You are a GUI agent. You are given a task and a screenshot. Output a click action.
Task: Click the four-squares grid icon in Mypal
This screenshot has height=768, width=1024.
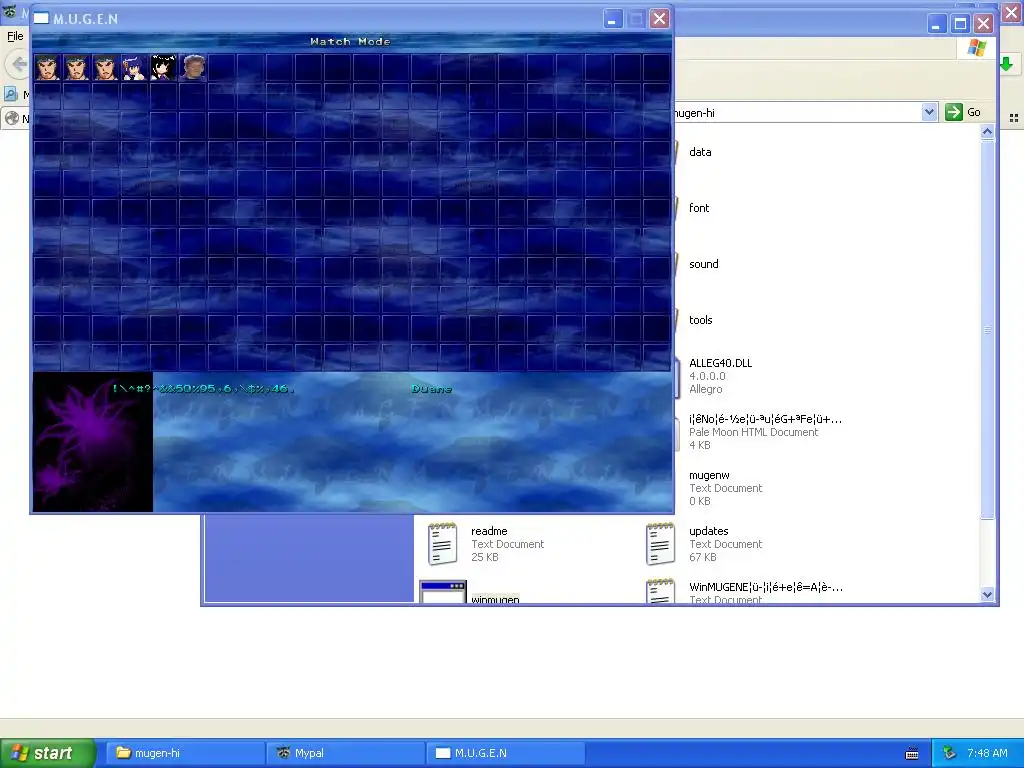1014,118
